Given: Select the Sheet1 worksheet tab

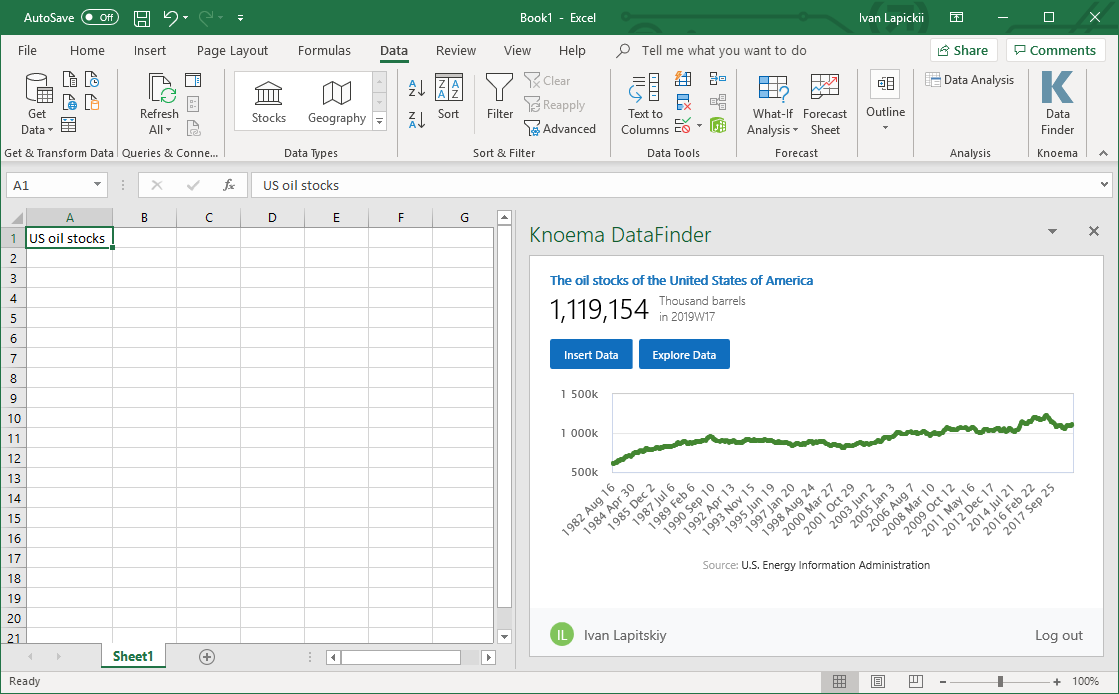Looking at the screenshot, I should pyautogui.click(x=133, y=656).
